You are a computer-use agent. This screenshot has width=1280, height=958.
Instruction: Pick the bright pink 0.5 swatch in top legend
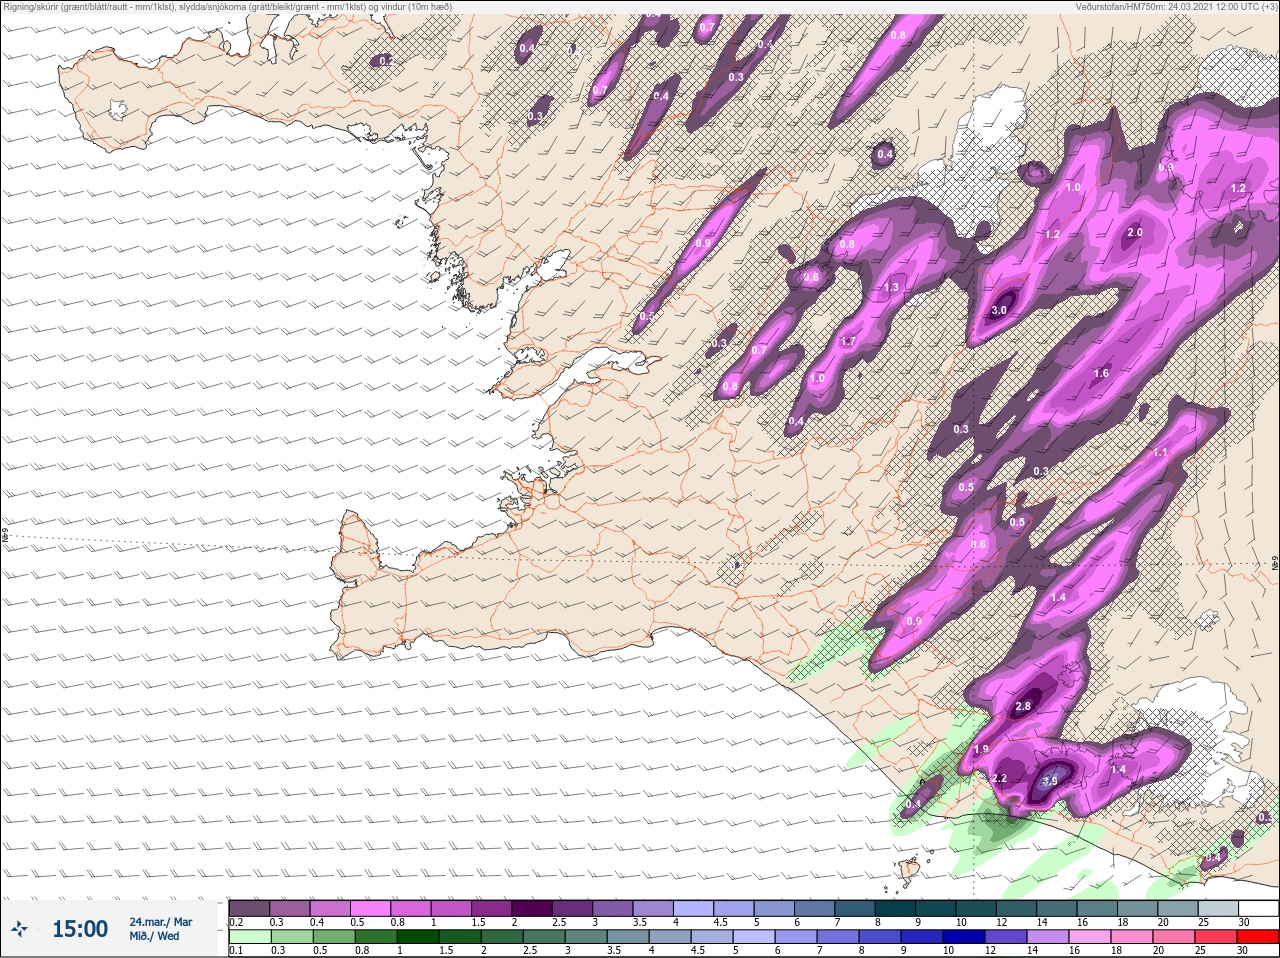coord(370,907)
